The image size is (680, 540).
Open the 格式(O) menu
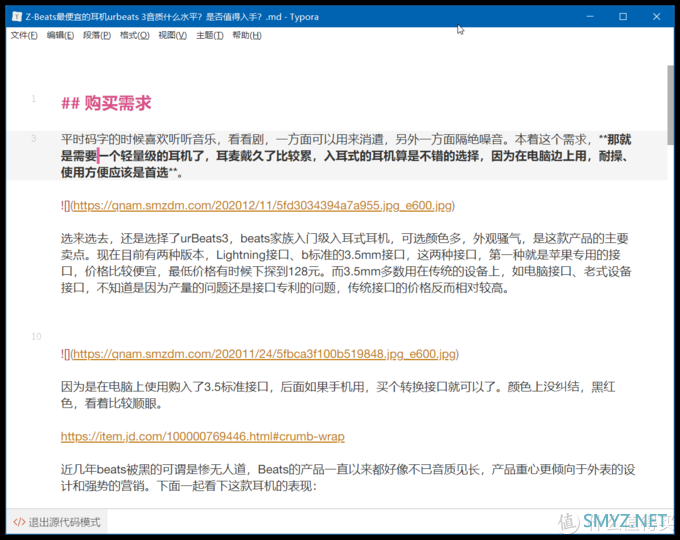pos(135,36)
